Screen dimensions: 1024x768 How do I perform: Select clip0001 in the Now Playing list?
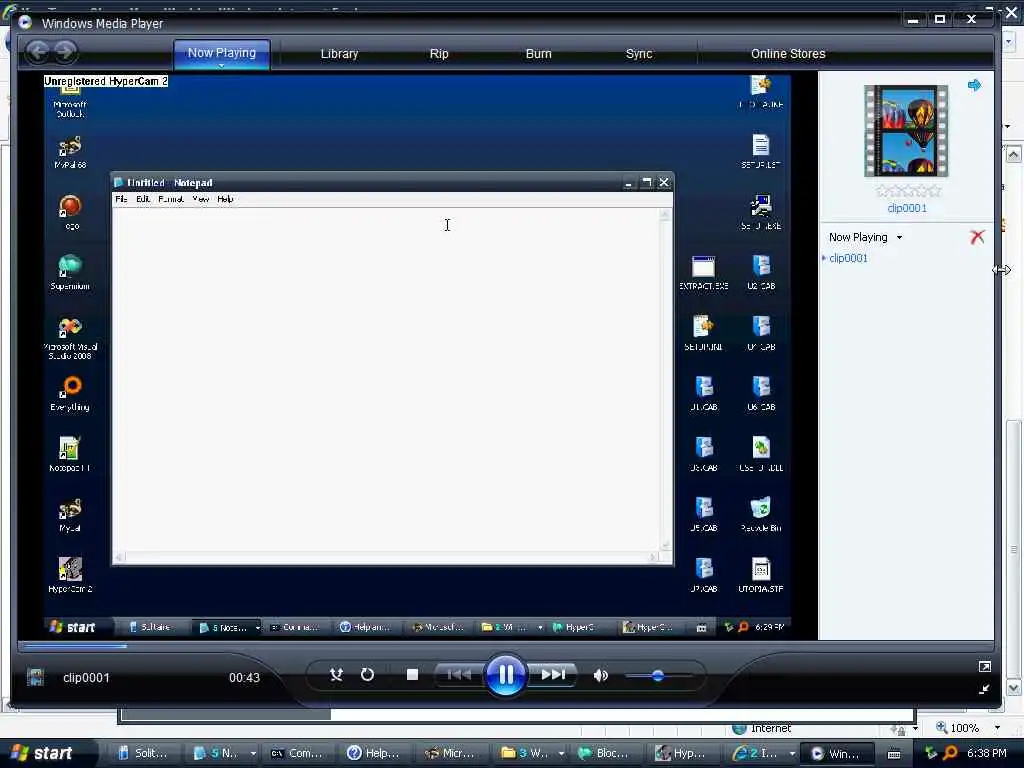(848, 258)
